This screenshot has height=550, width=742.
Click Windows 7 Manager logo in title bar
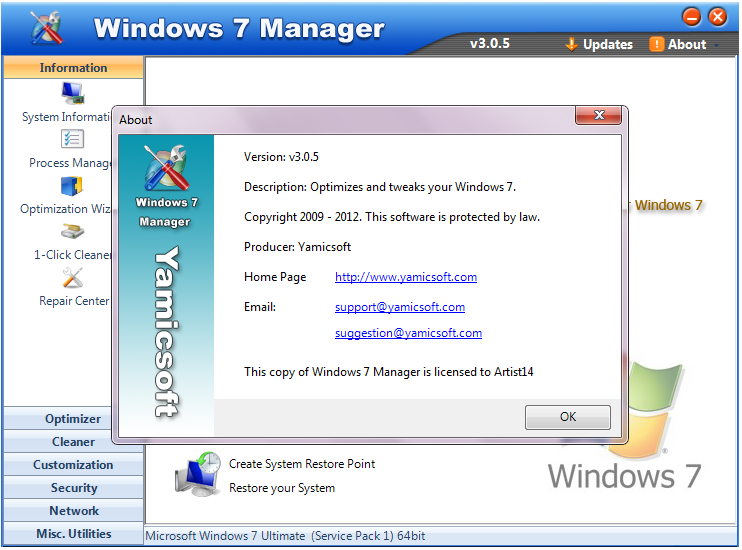pyautogui.click(x=46, y=27)
